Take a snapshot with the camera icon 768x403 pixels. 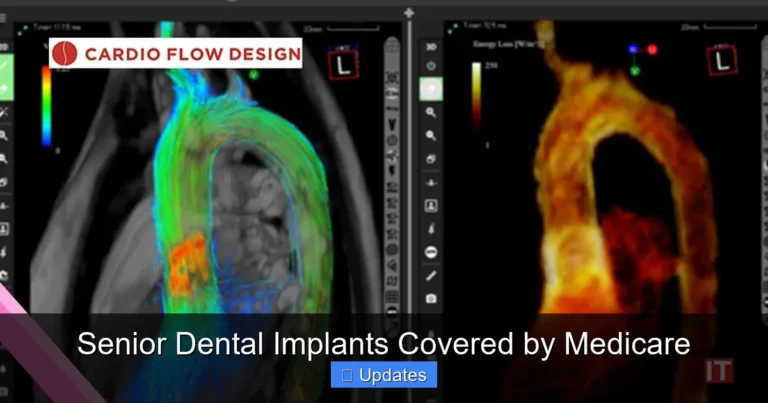tap(431, 298)
